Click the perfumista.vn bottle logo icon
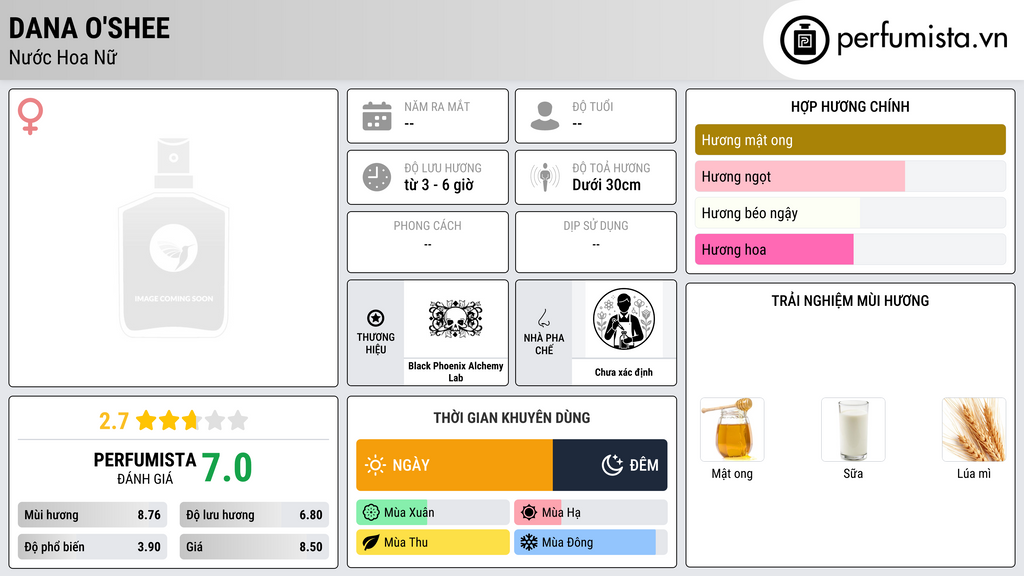 (804, 40)
